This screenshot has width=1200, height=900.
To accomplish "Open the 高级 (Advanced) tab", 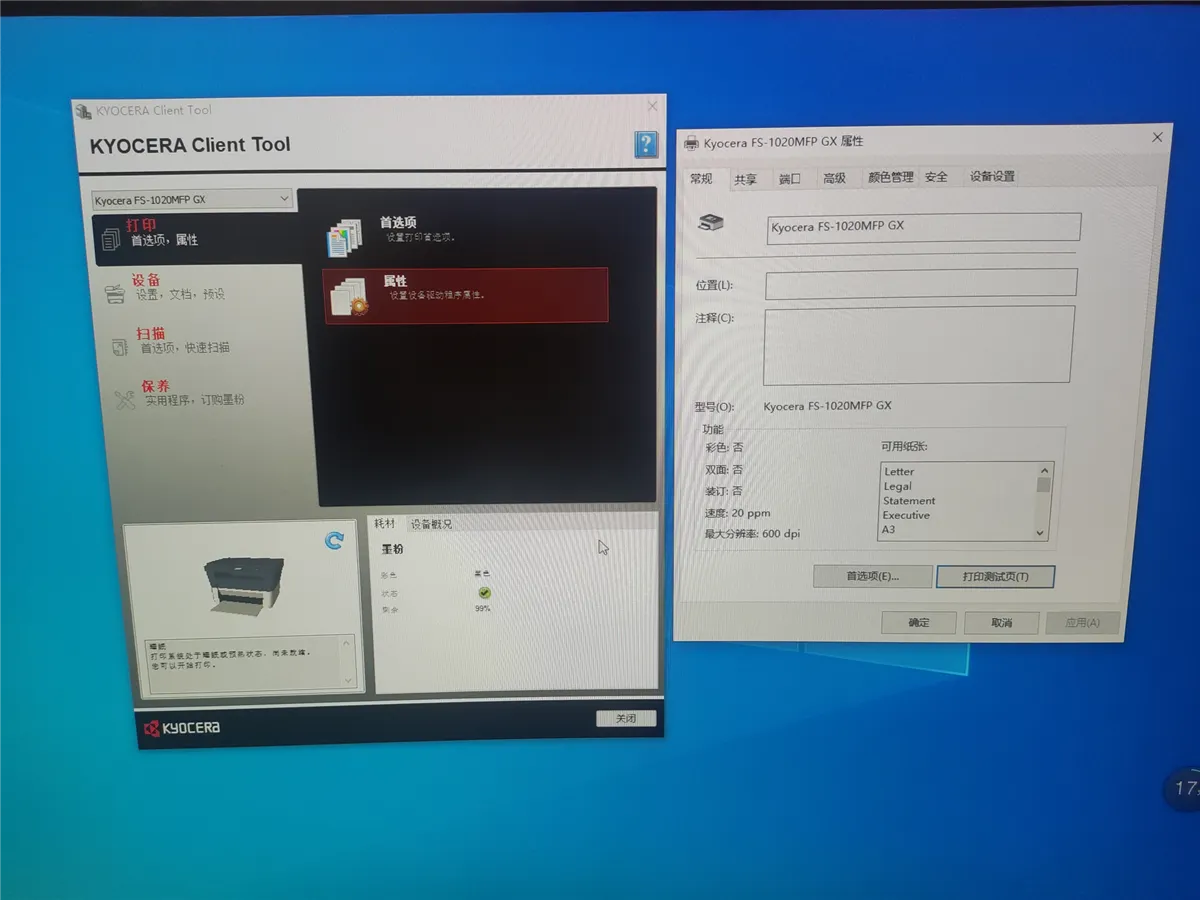I will (834, 178).
